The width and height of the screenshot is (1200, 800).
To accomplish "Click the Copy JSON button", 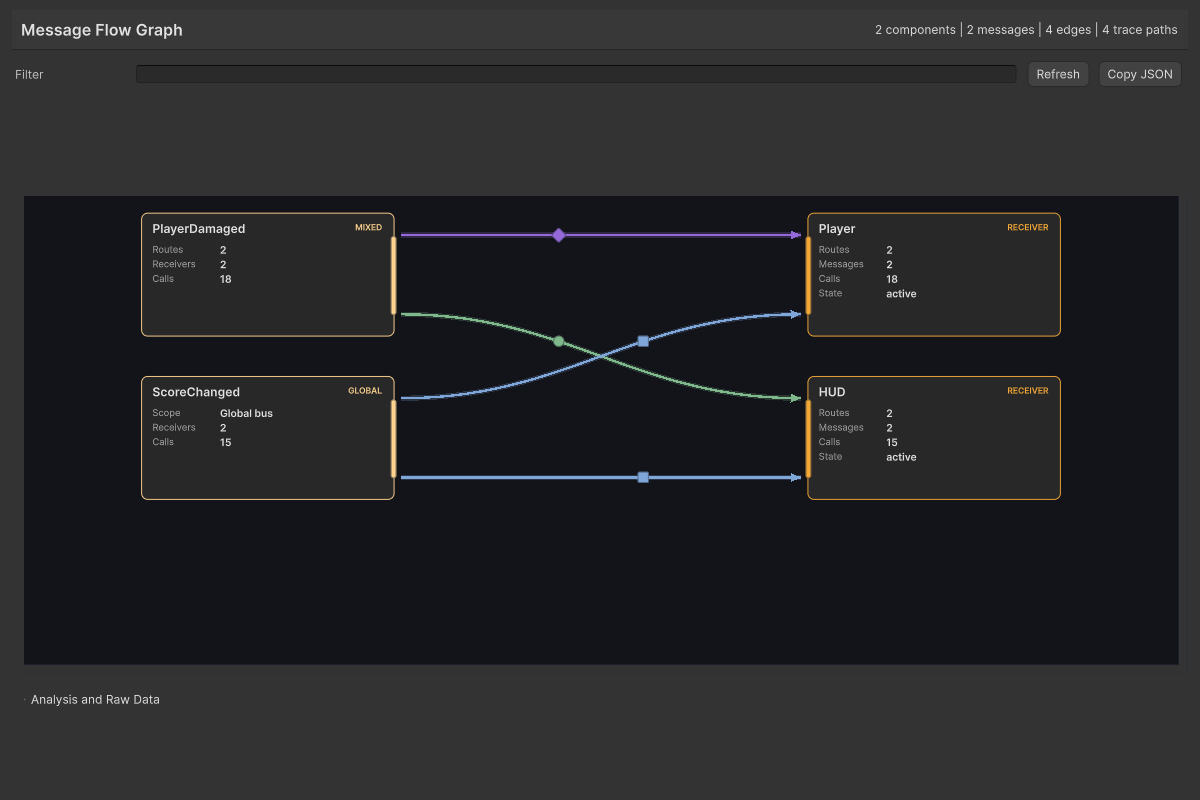I will [1140, 74].
